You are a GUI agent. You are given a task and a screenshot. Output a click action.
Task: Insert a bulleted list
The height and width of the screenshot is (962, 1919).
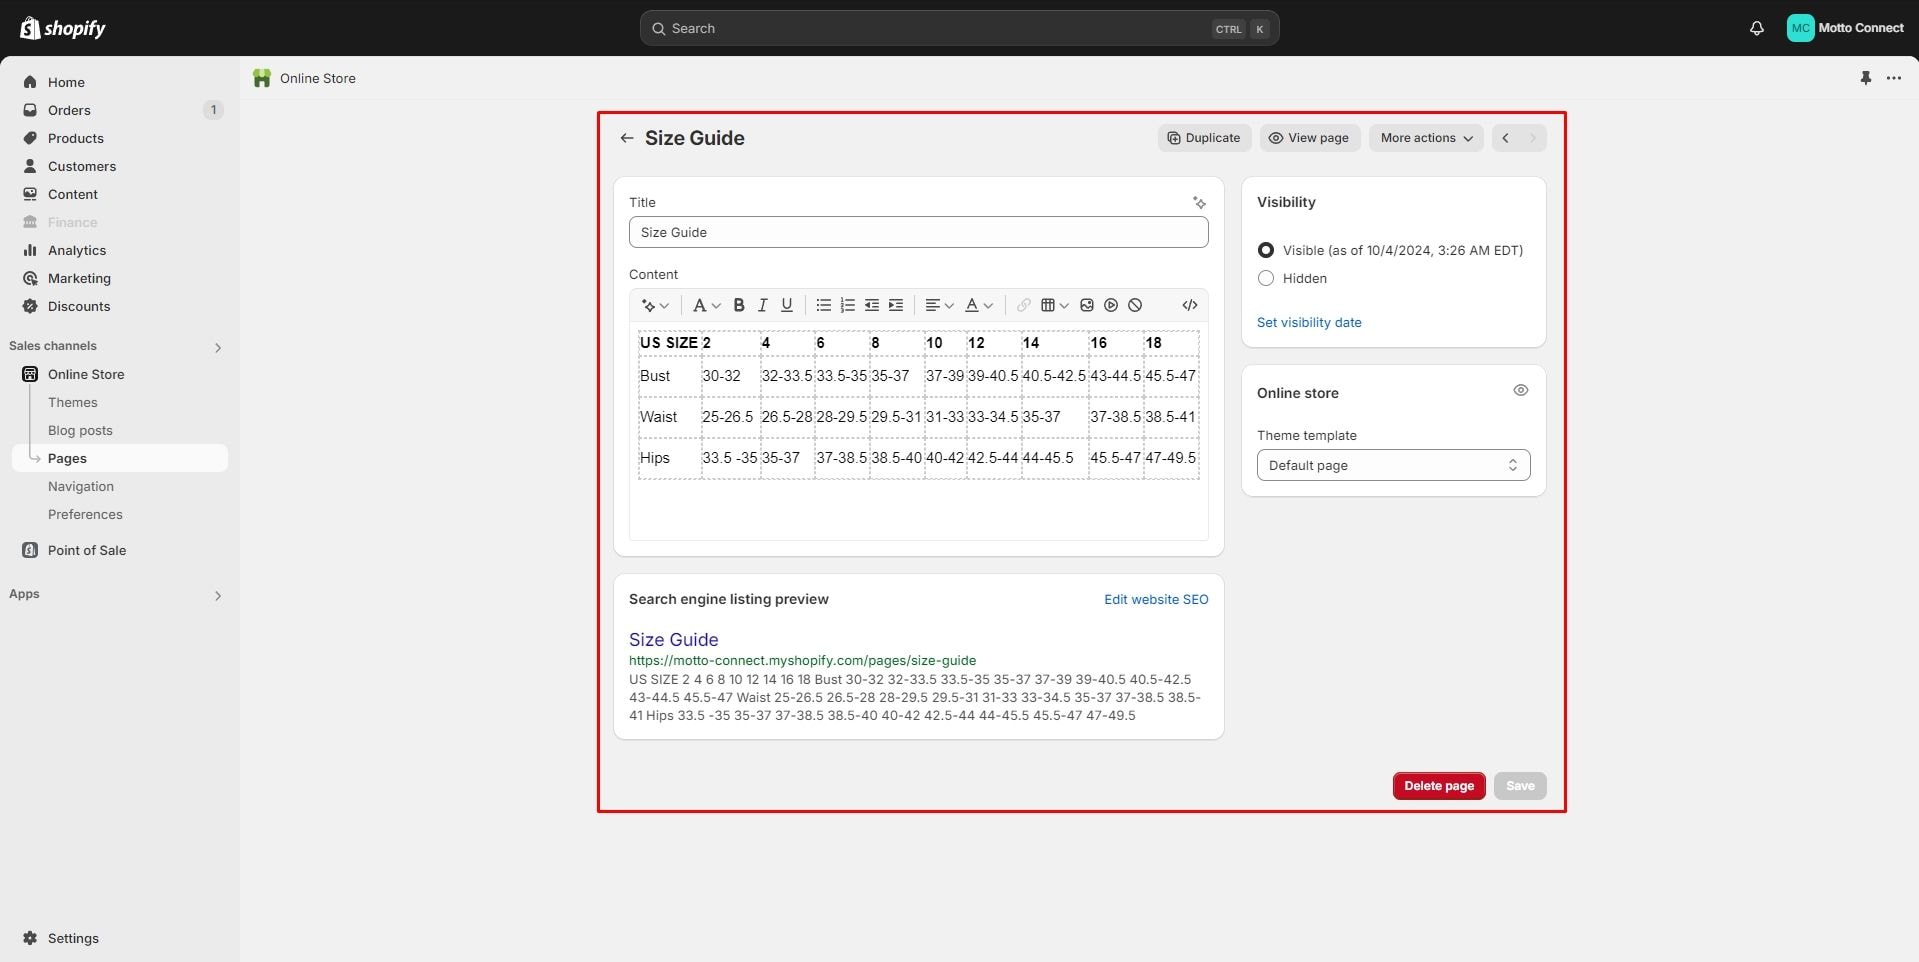(x=823, y=305)
